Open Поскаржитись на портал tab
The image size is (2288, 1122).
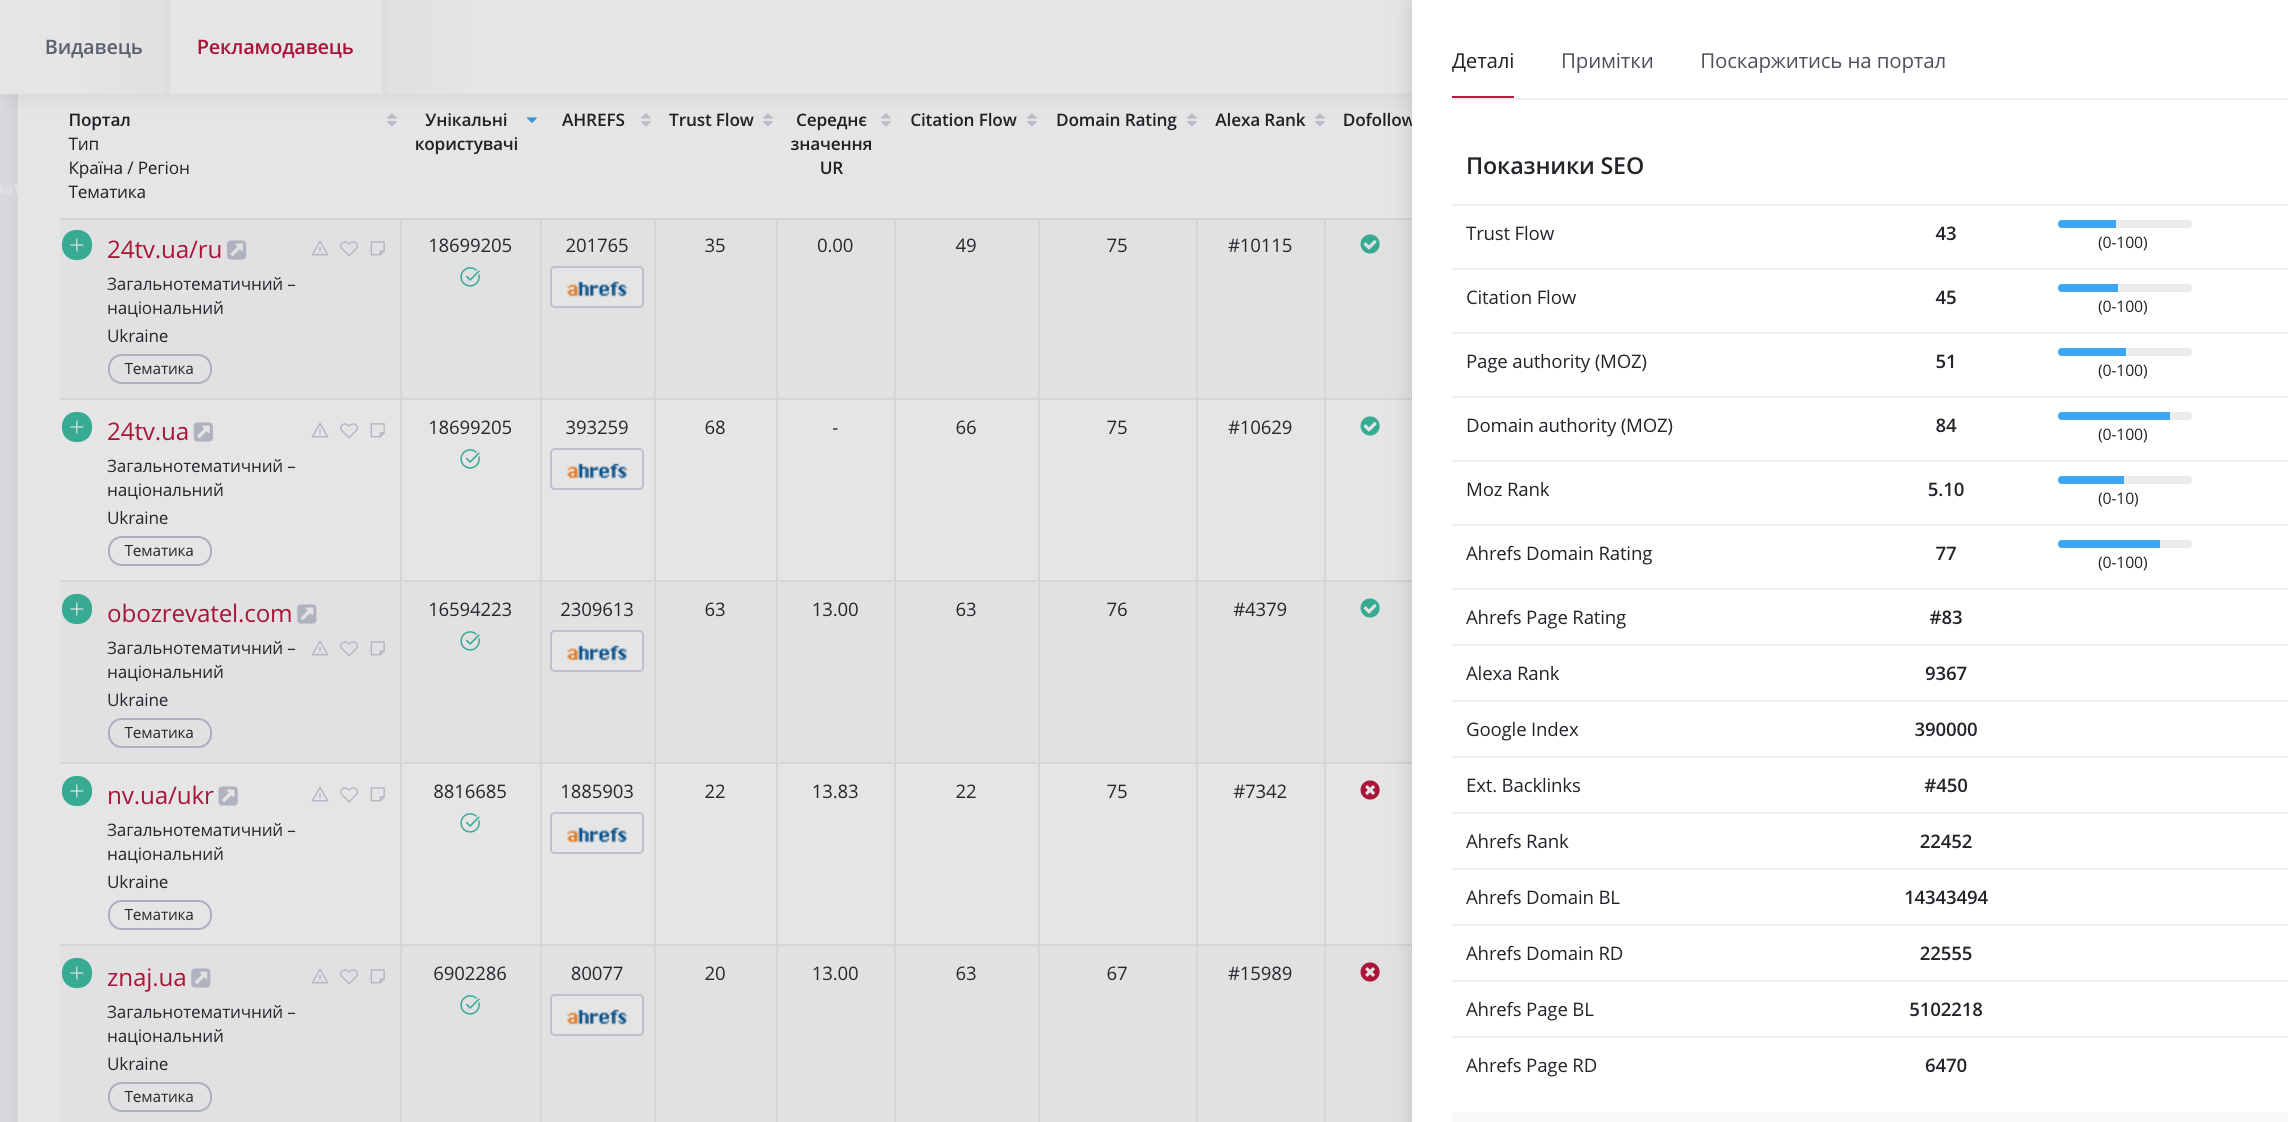pyautogui.click(x=1823, y=61)
